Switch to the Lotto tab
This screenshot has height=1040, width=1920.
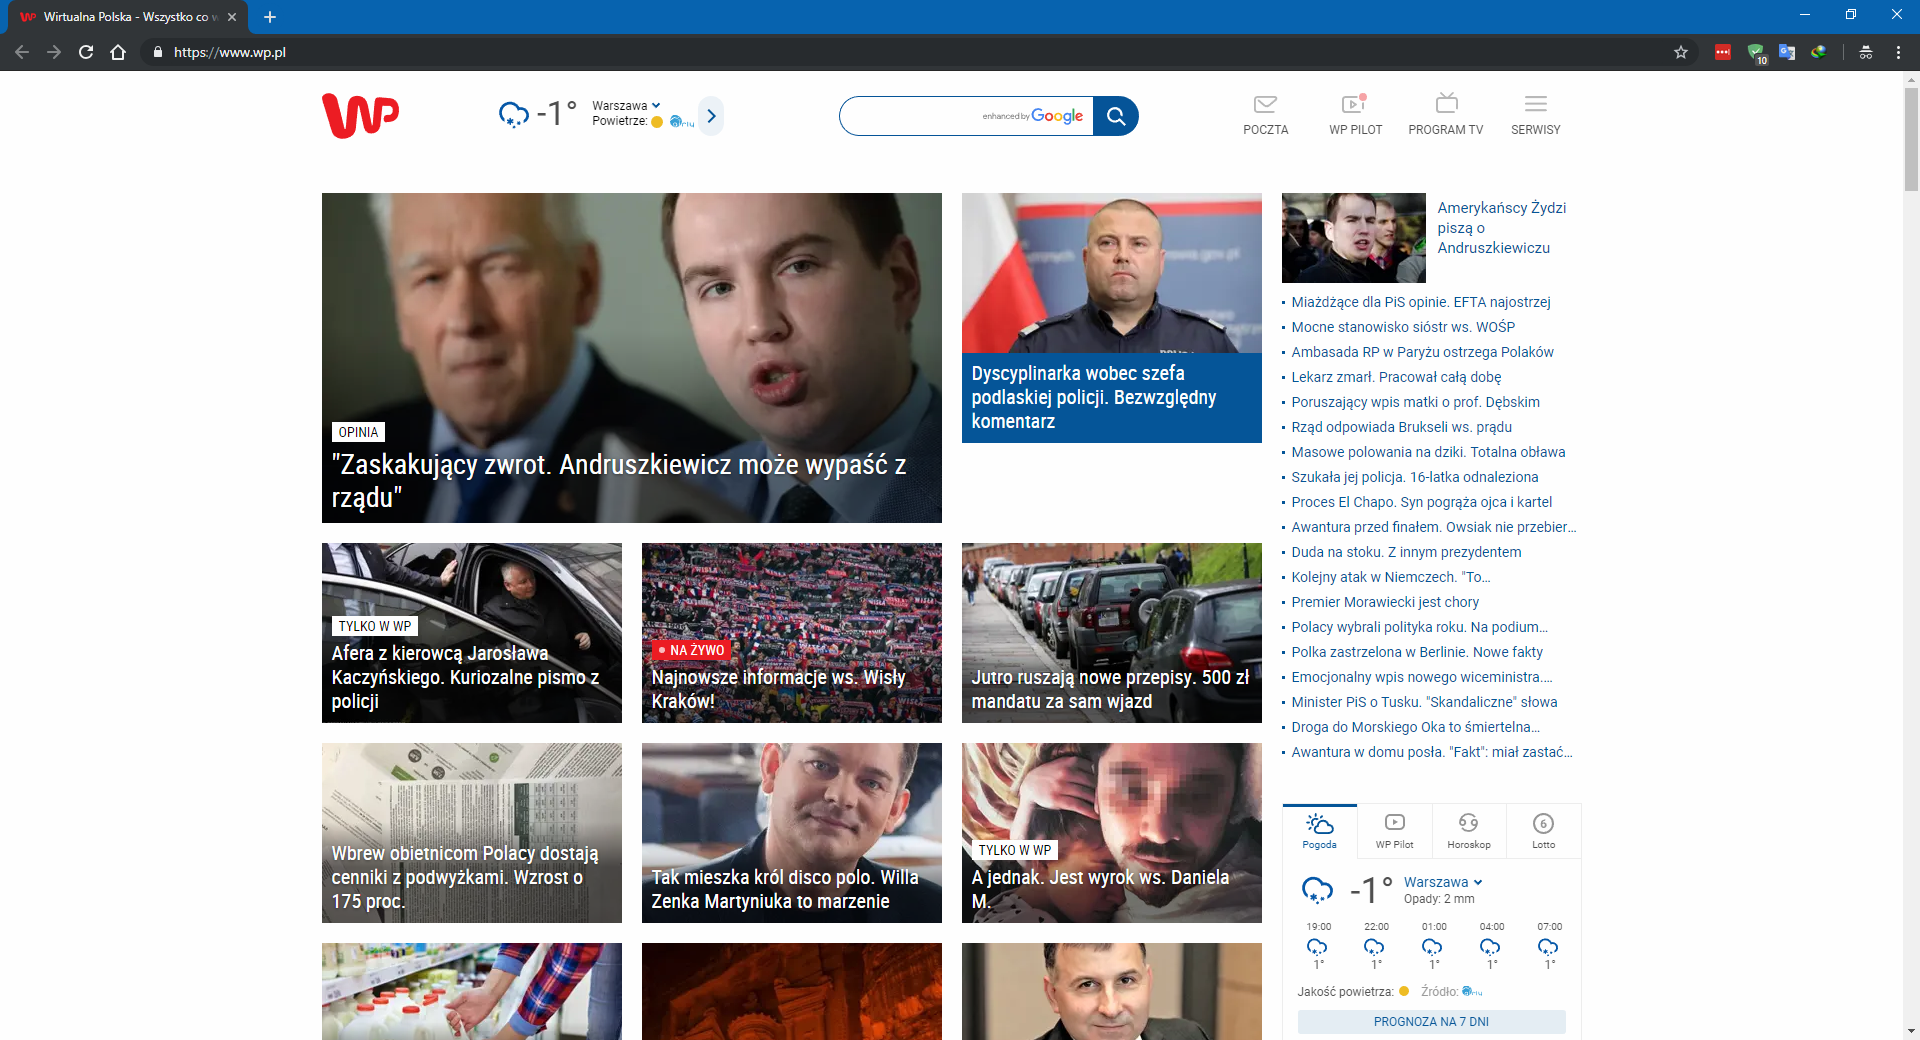pyautogui.click(x=1543, y=830)
